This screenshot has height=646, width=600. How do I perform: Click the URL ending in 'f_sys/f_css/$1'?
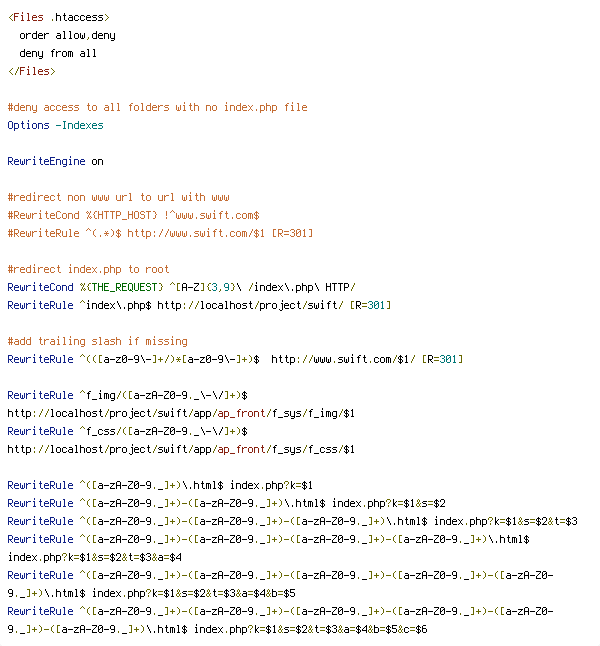[181, 449]
